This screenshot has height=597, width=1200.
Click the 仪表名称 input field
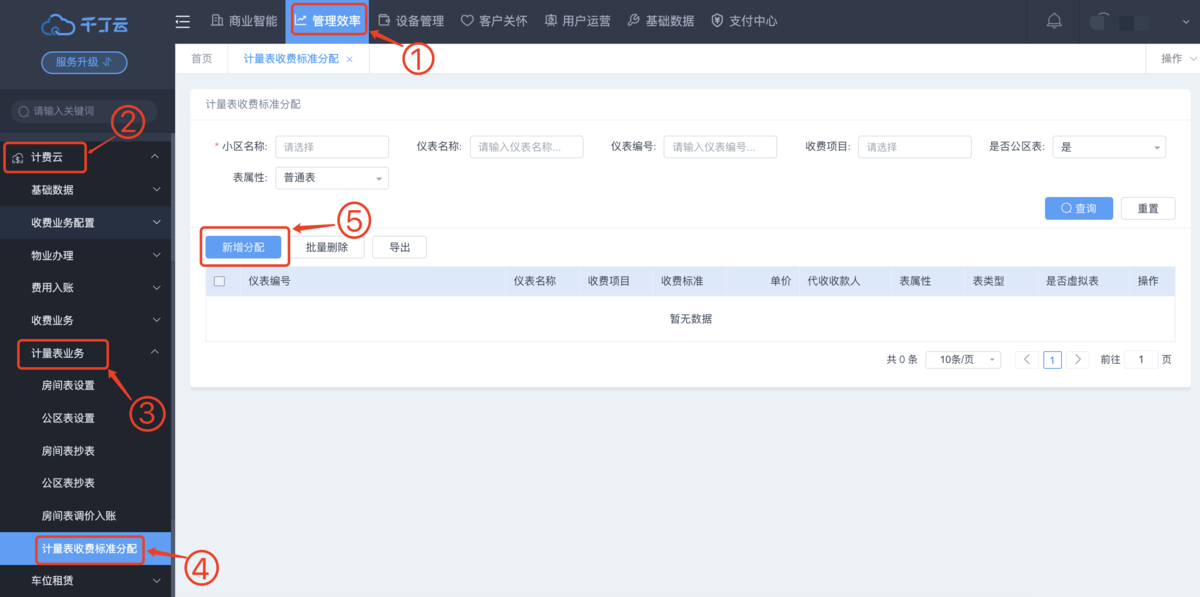click(x=527, y=147)
